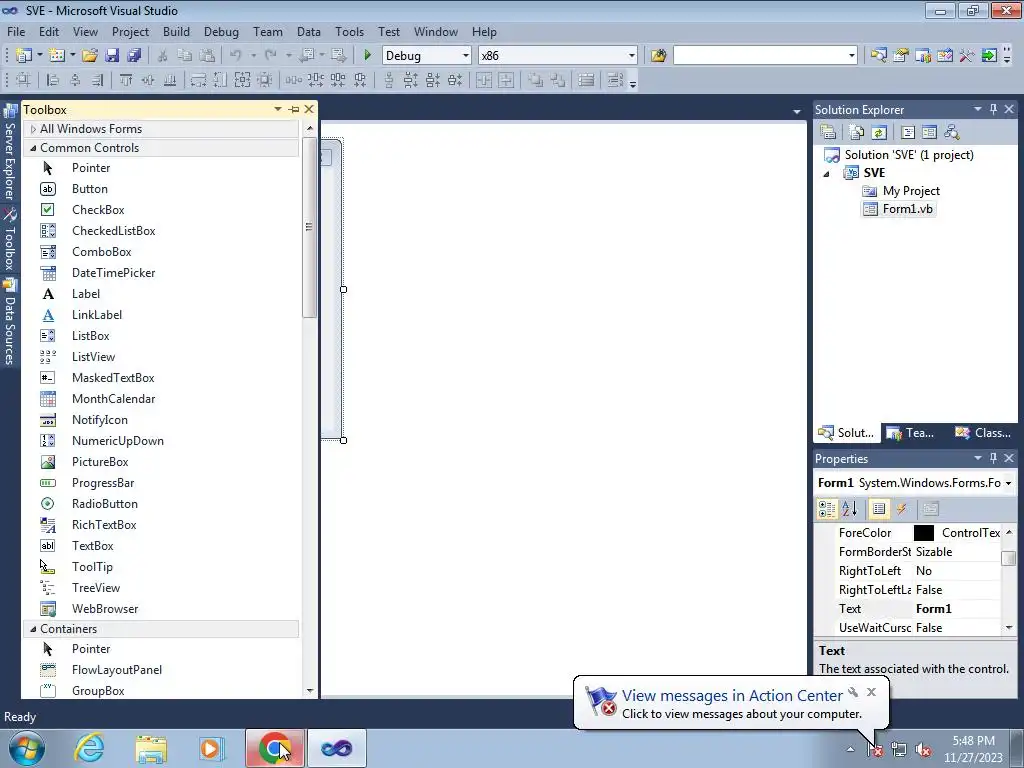Select the DateTimePicker control in Toolbox
This screenshot has width=1024, height=768.
[x=114, y=273]
